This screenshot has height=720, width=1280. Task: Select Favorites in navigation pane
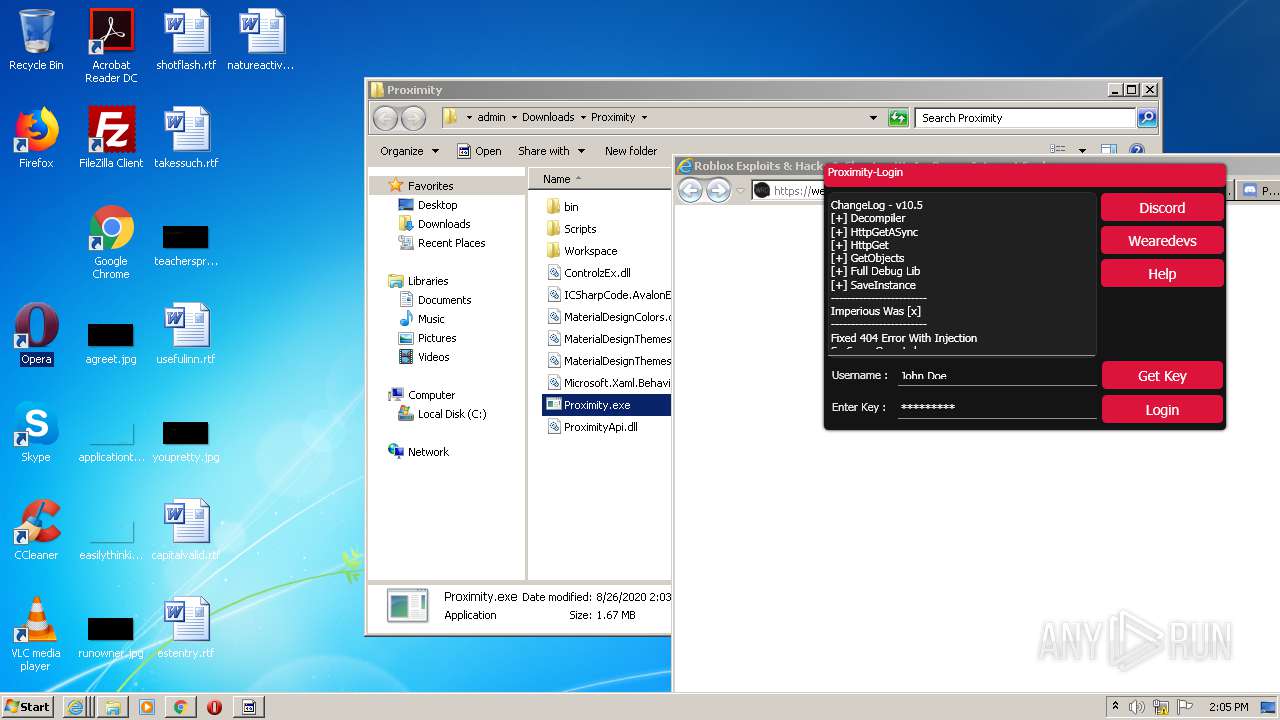430,186
